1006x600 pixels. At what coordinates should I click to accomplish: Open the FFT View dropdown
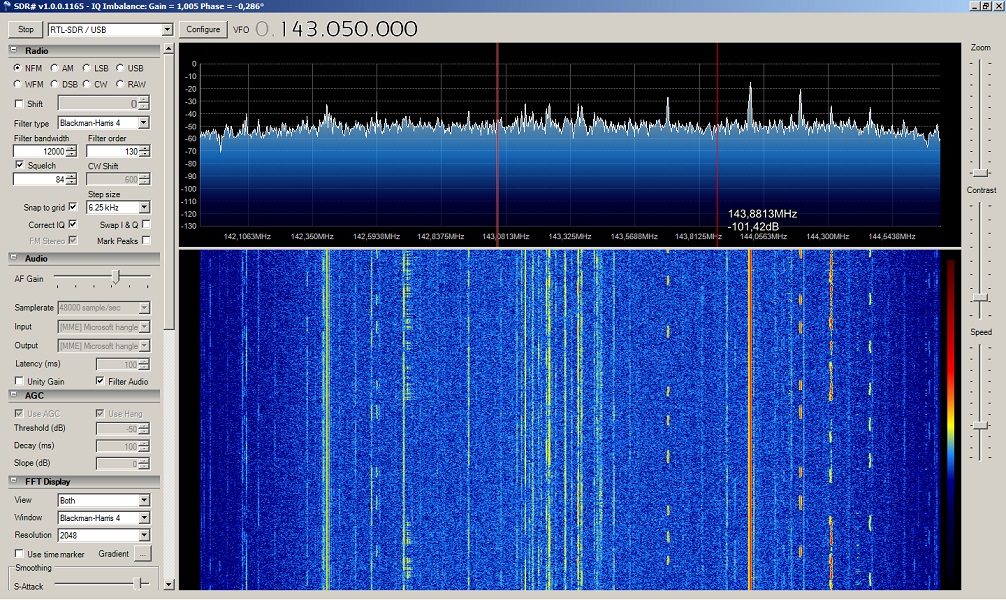[x=143, y=500]
